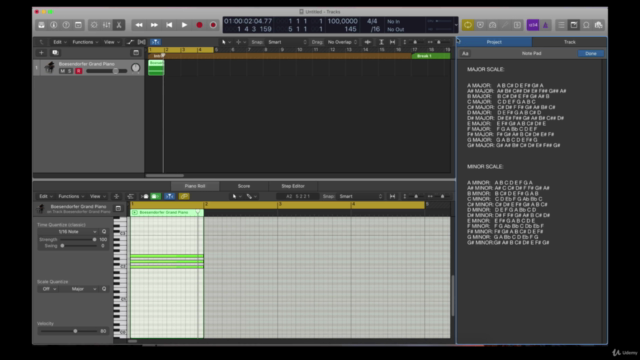Mute the Boesendorfer Grand Piano track

[62, 71]
